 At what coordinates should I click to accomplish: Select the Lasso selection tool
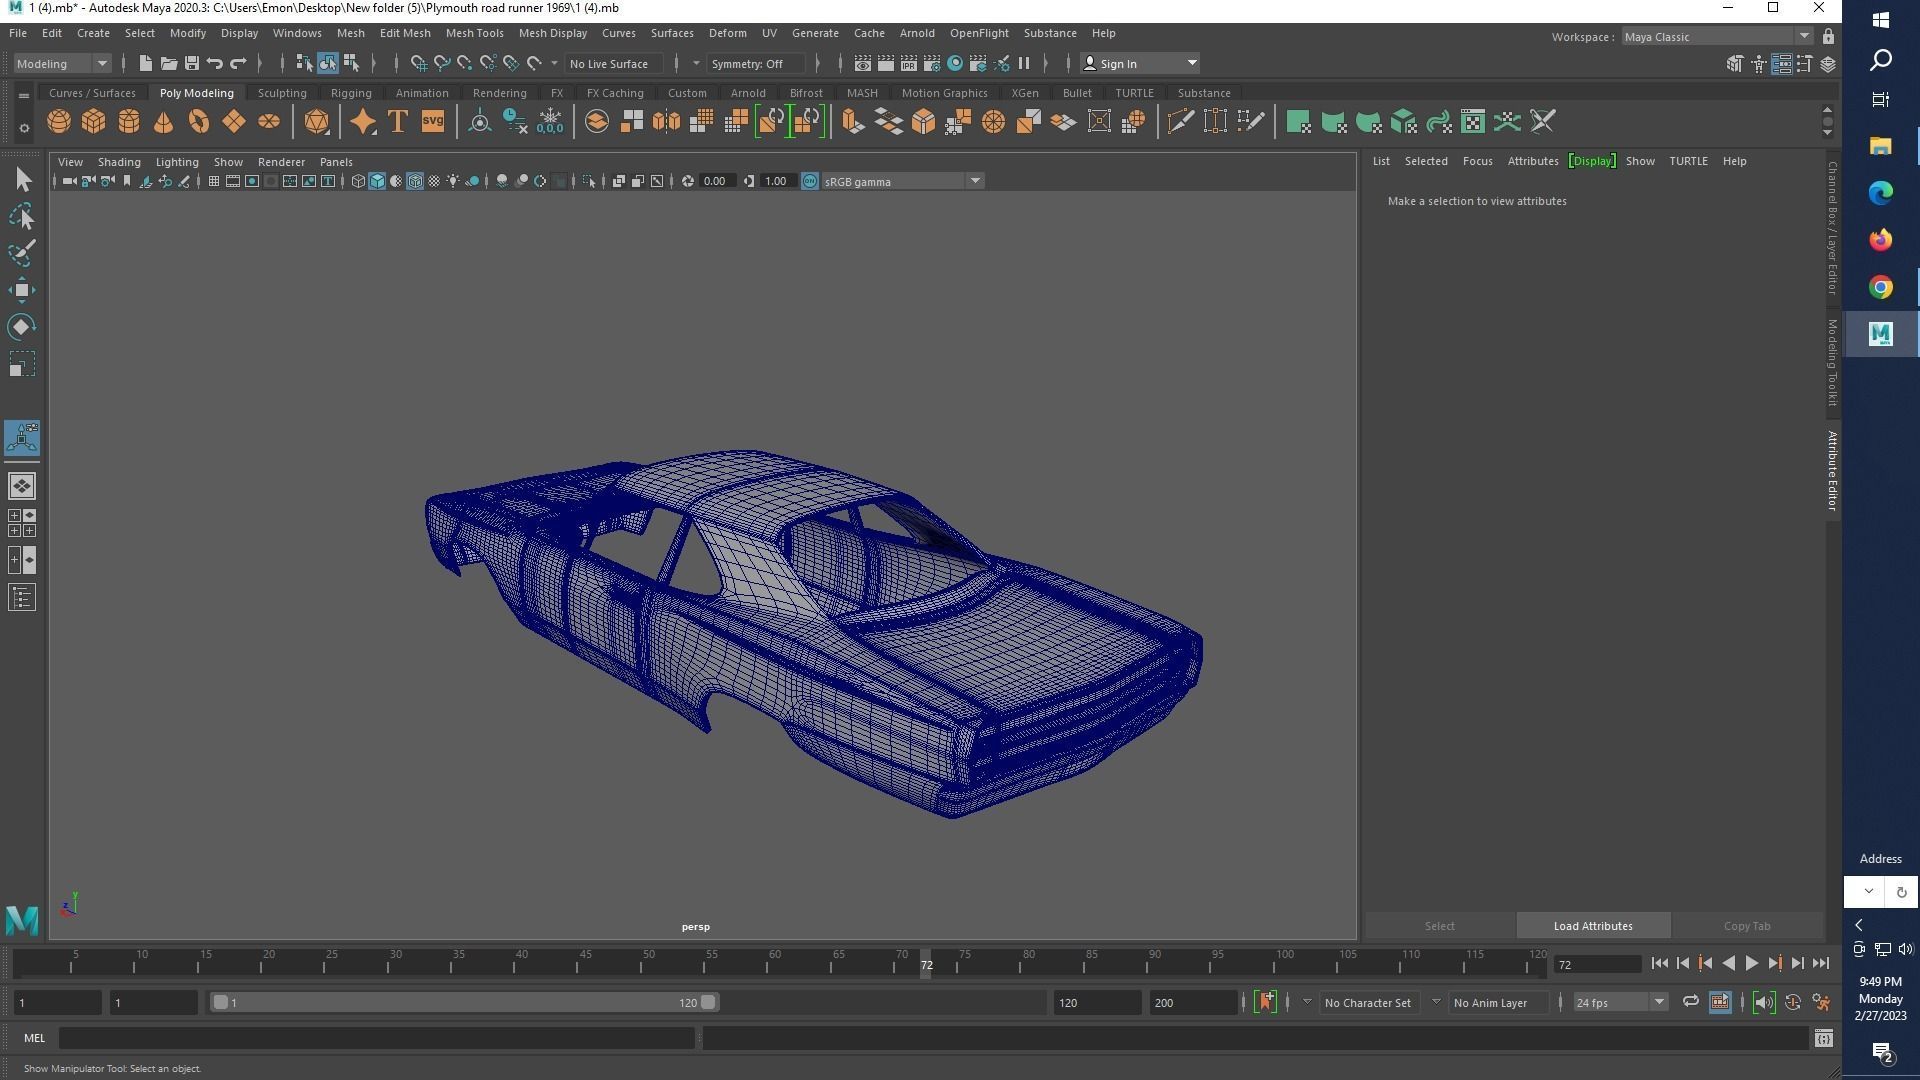tap(22, 216)
